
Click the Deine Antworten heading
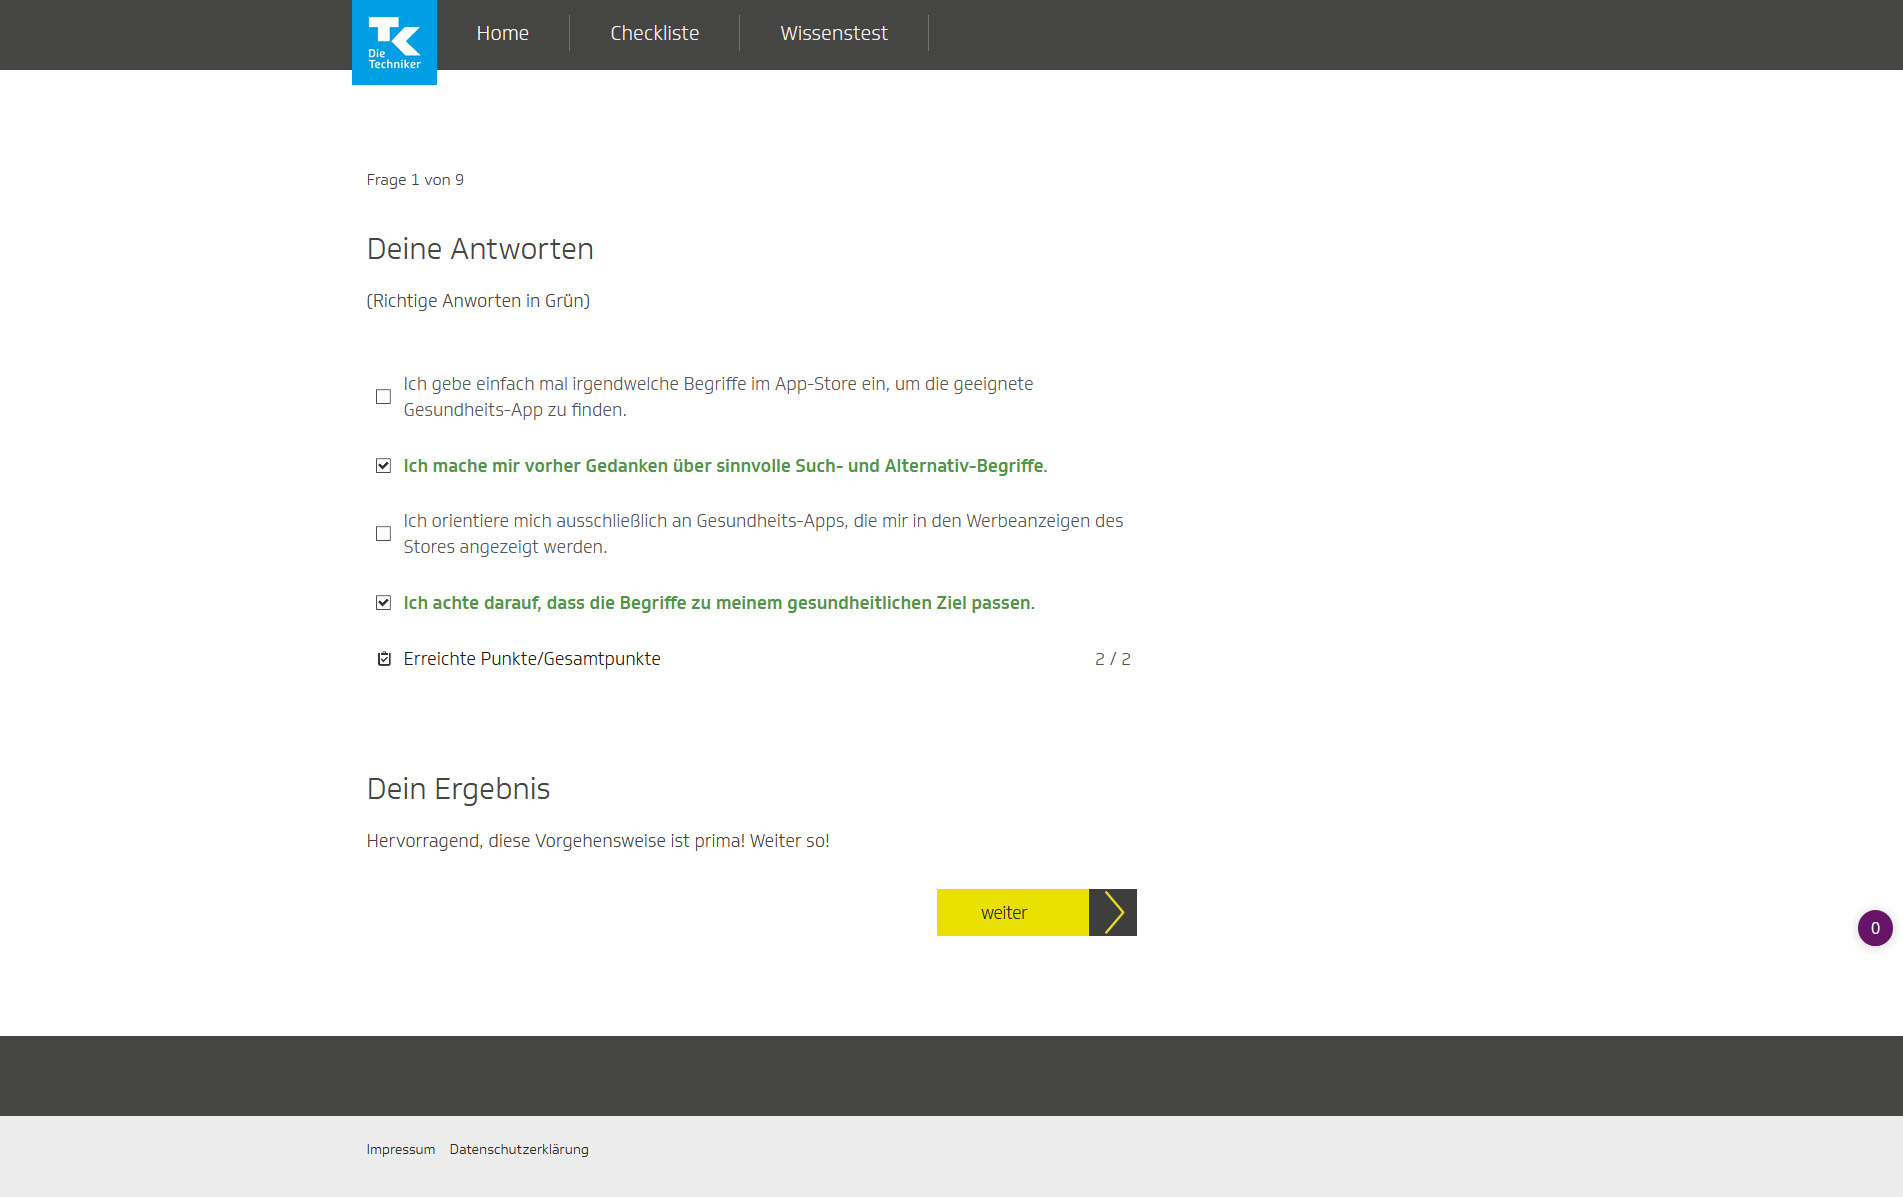pos(480,249)
